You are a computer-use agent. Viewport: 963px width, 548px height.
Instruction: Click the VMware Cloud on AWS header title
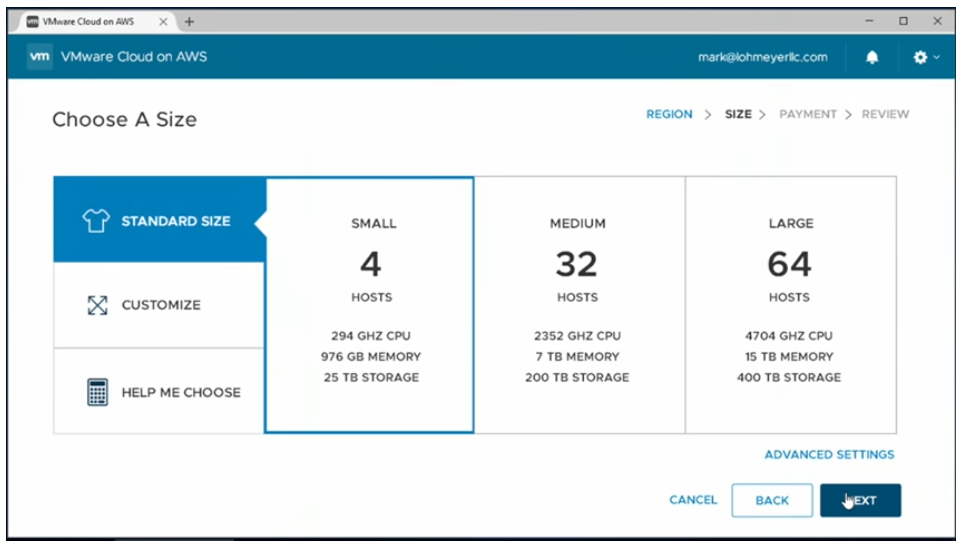[x=134, y=57]
